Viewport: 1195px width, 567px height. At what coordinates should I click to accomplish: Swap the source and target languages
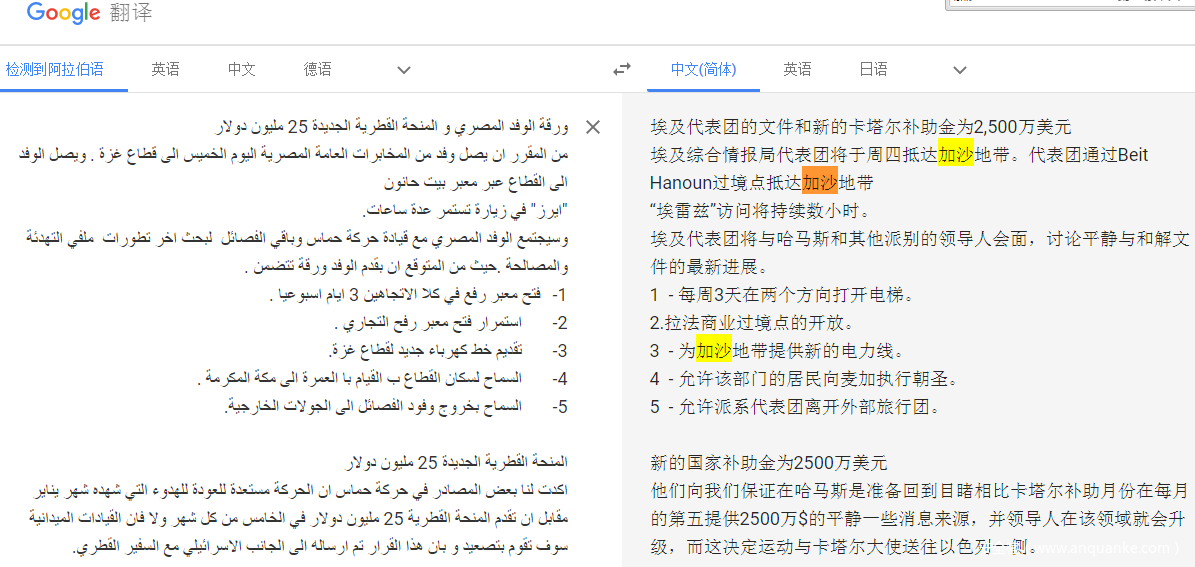tap(622, 69)
